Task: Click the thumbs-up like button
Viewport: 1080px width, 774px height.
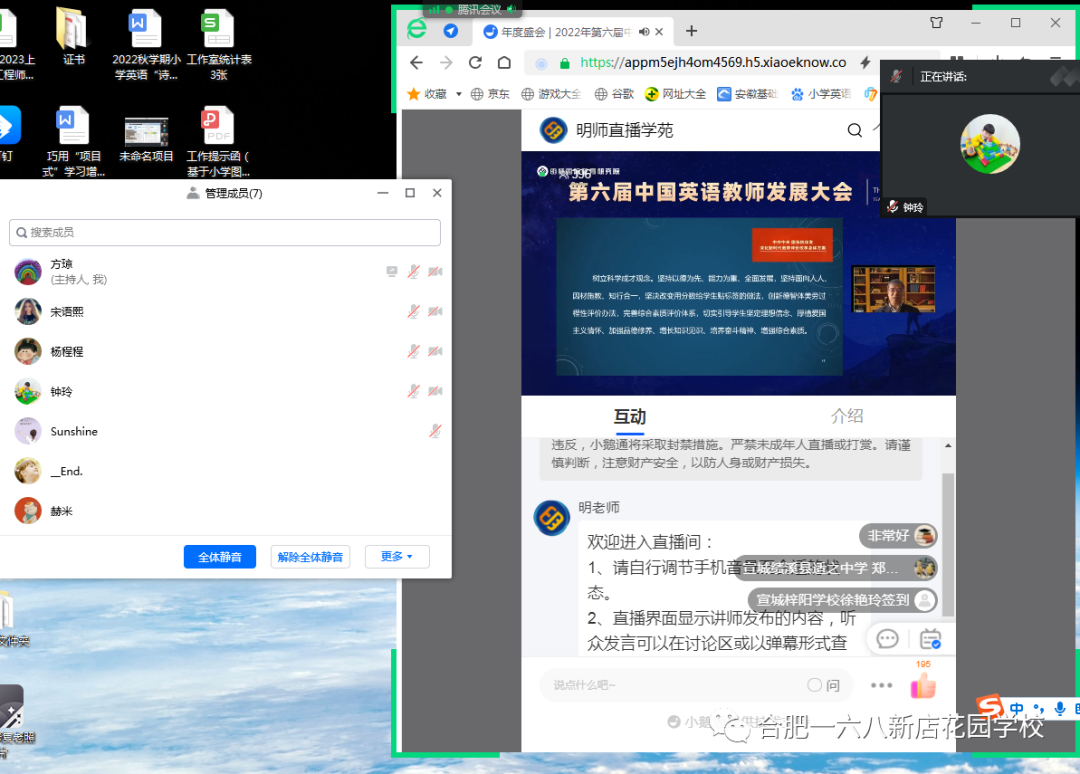Action: click(x=923, y=686)
